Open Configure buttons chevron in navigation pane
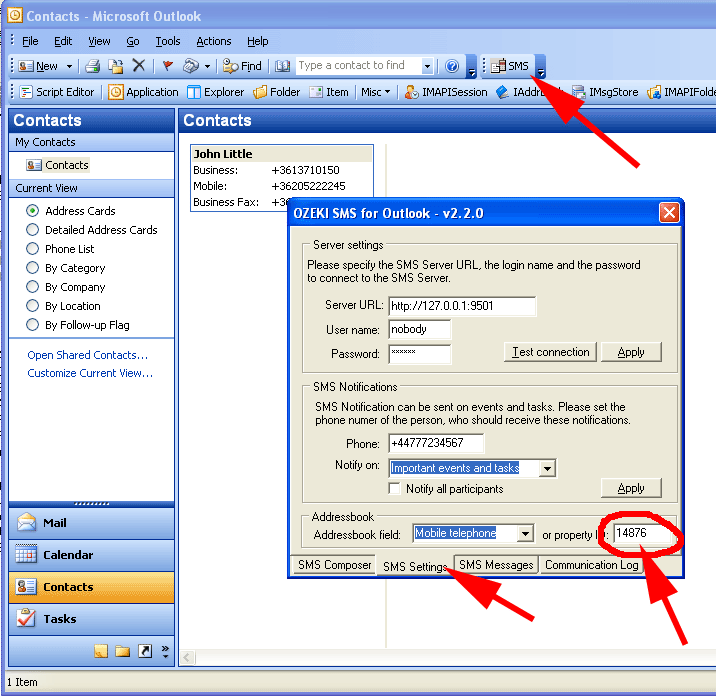This screenshot has height=696, width=716. 165,651
